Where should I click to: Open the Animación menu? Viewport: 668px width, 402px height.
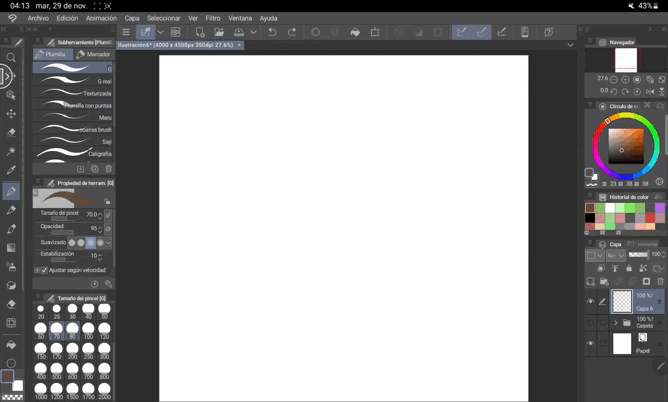(x=101, y=18)
